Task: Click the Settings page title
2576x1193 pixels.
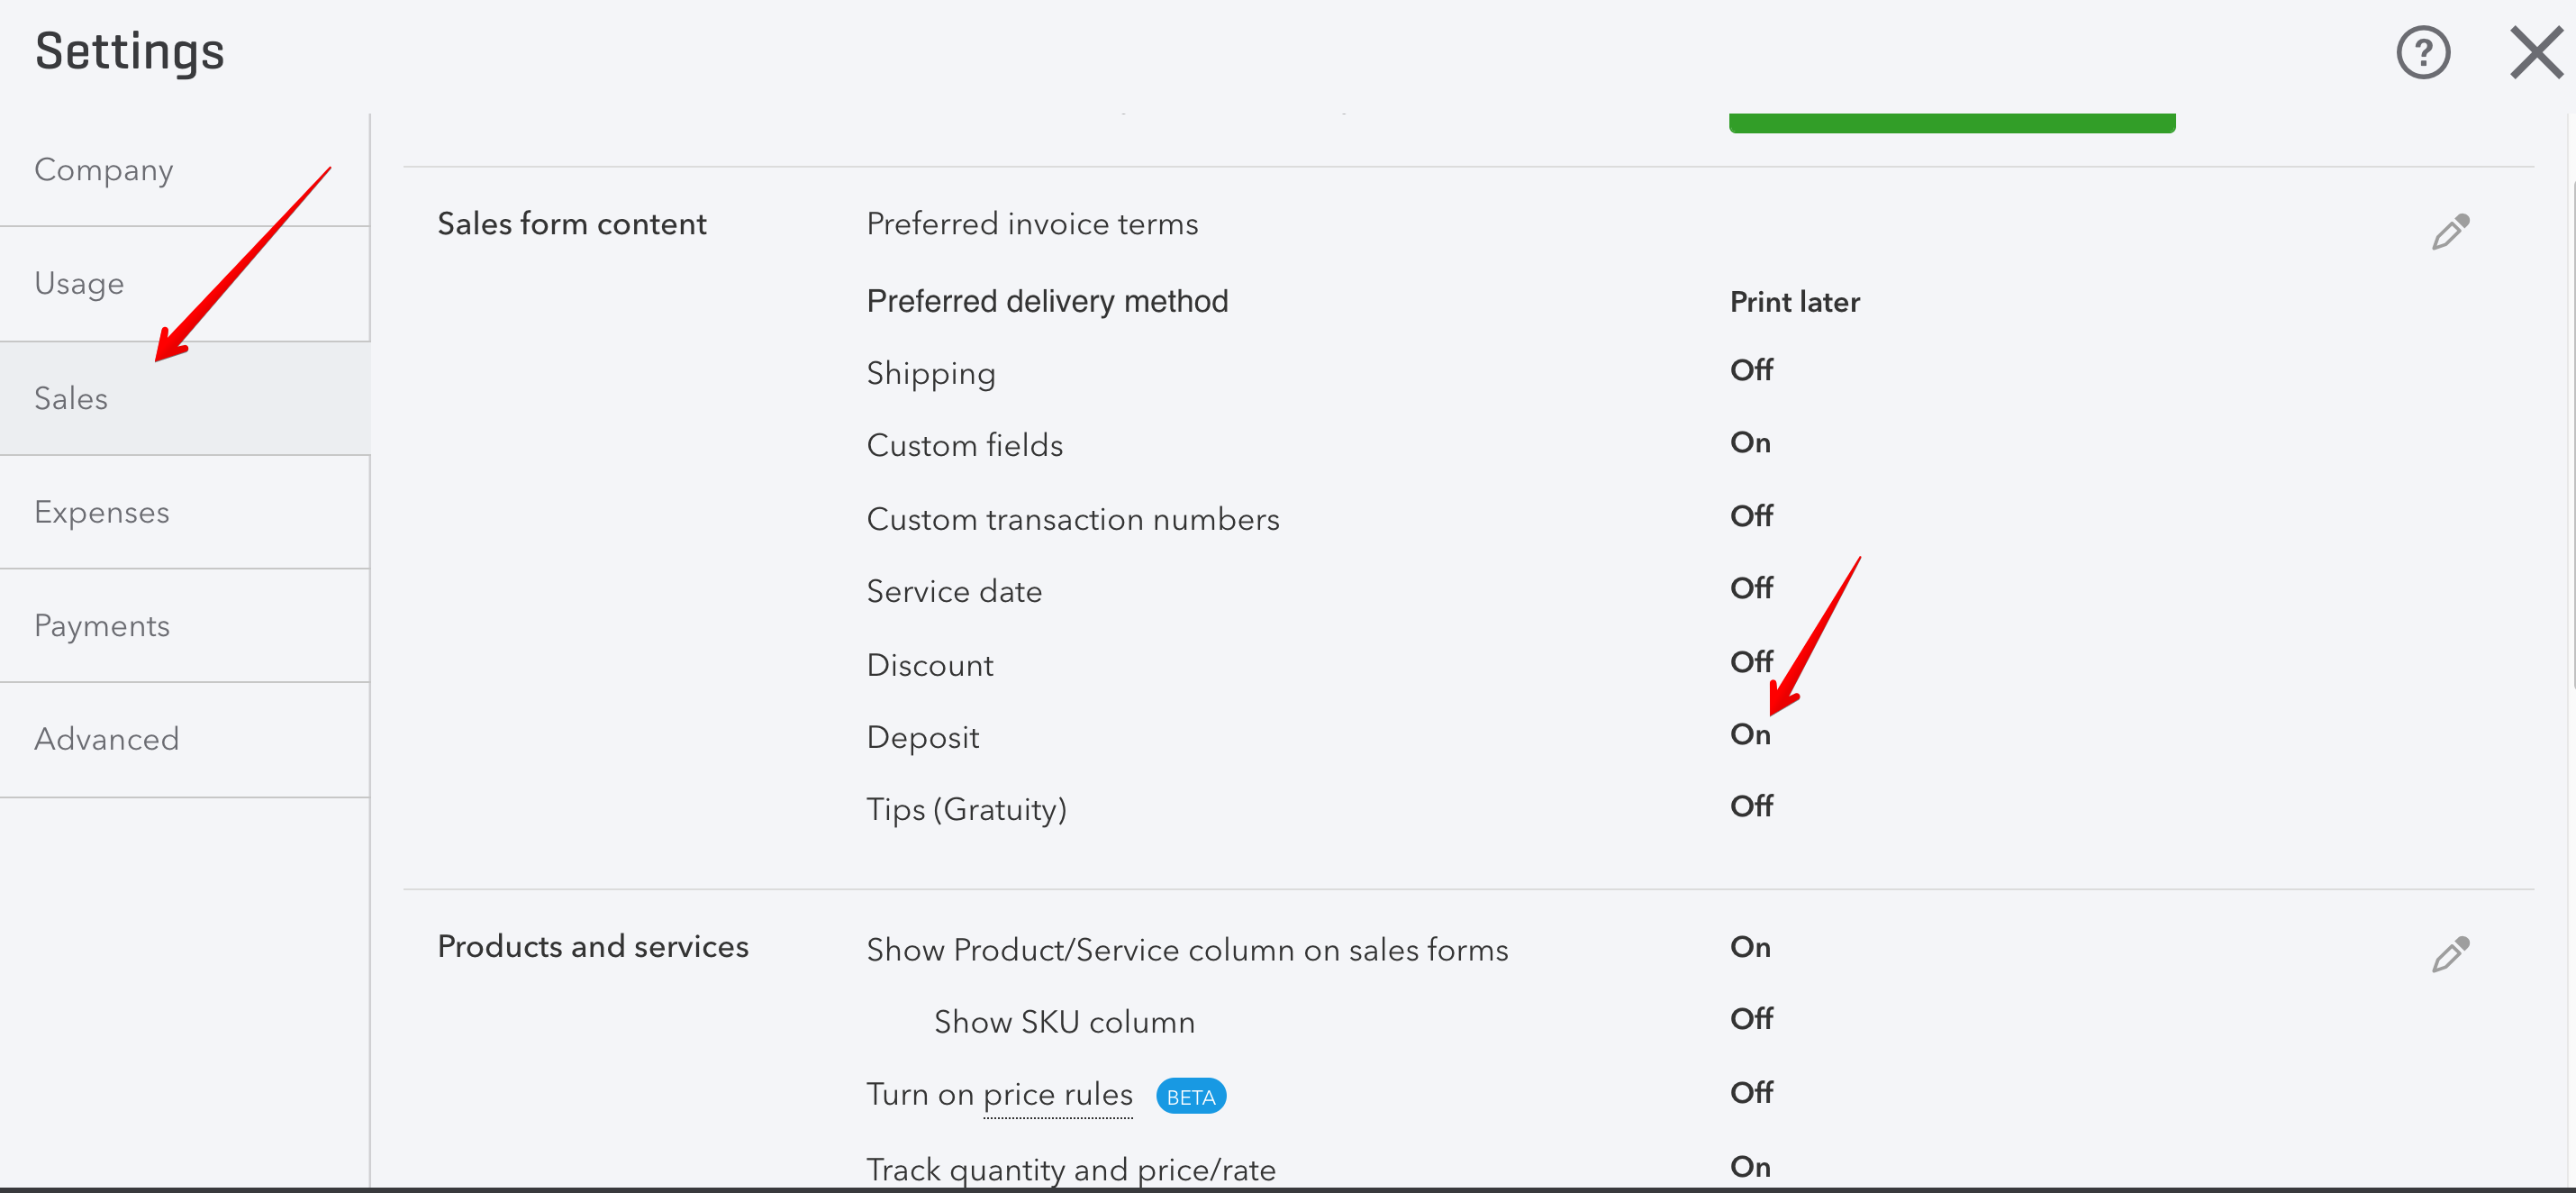Action: (x=129, y=52)
